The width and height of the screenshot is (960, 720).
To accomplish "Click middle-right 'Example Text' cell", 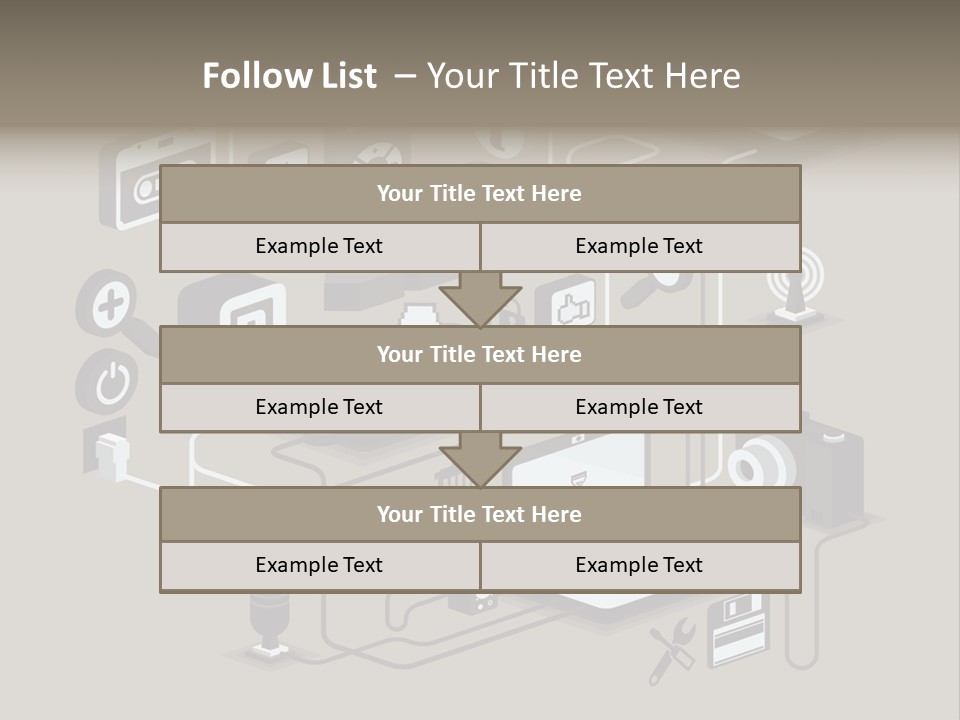I will (639, 407).
